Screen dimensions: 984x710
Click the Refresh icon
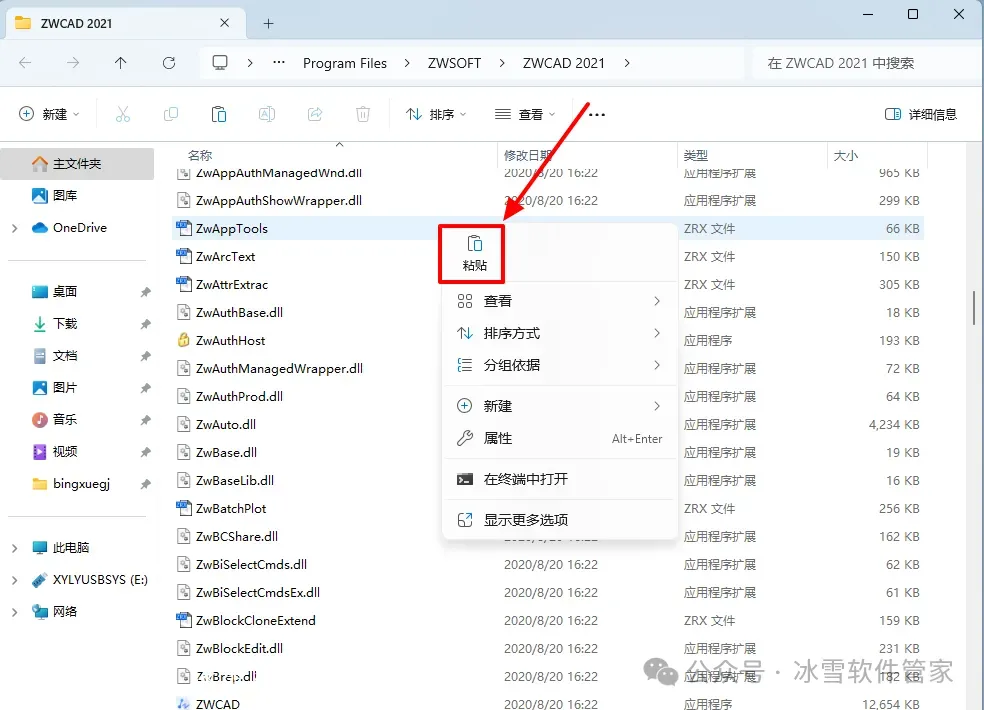coord(169,63)
